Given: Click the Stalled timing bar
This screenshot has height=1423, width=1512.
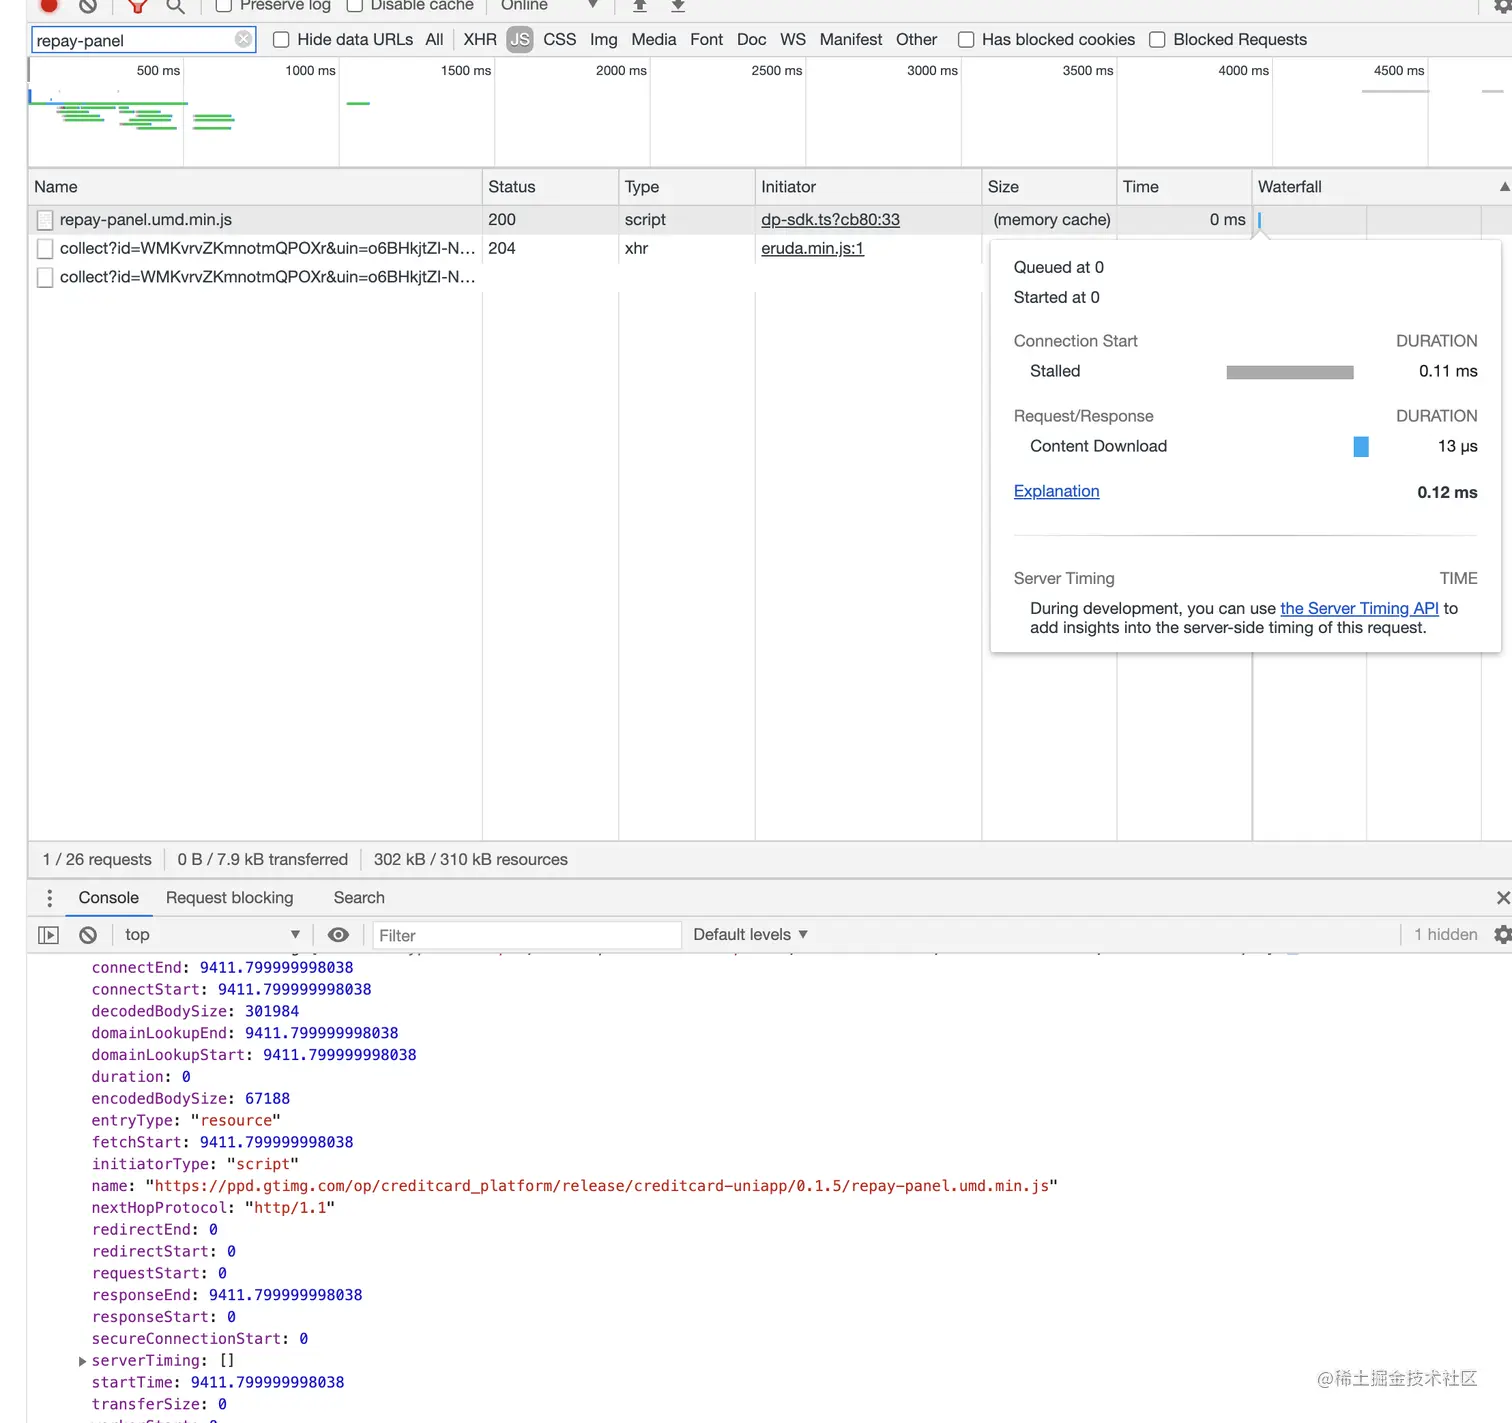Looking at the screenshot, I should [1290, 372].
